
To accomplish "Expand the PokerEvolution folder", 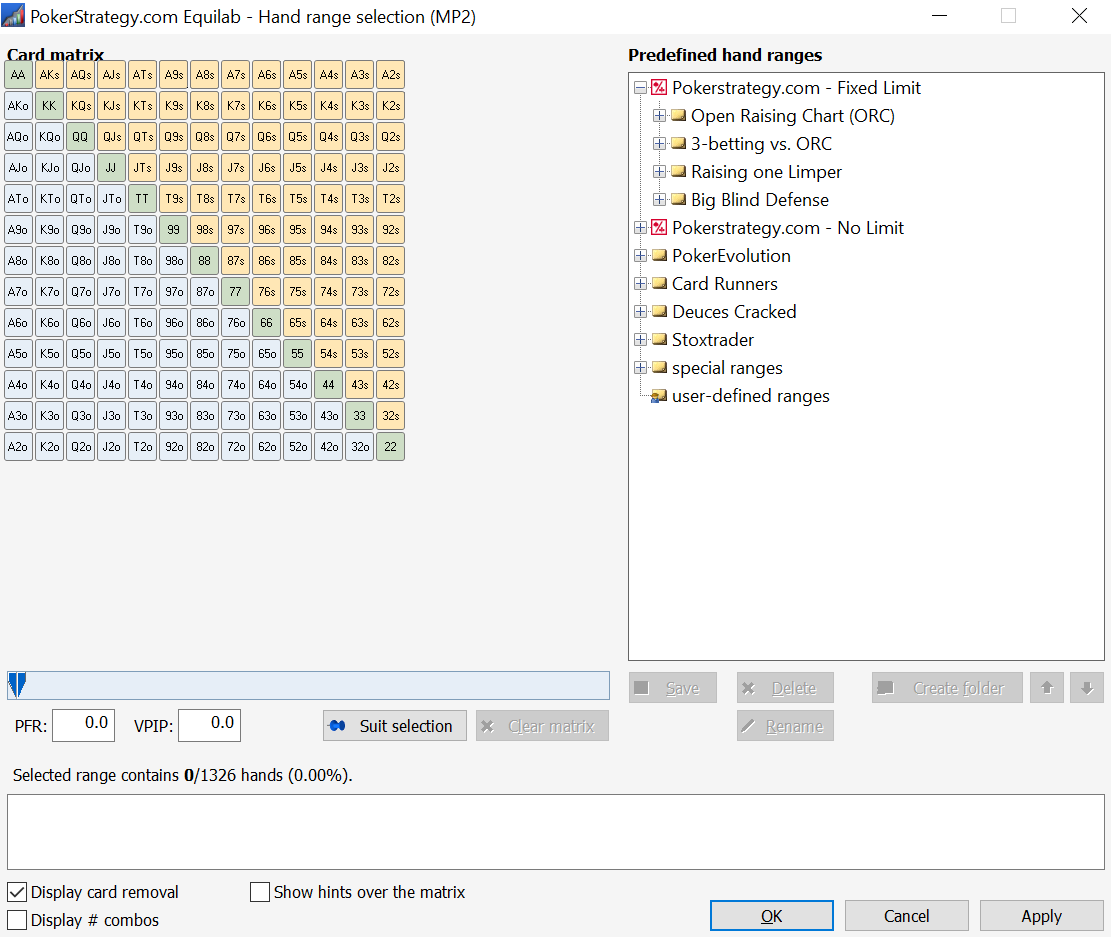I will (x=641, y=256).
